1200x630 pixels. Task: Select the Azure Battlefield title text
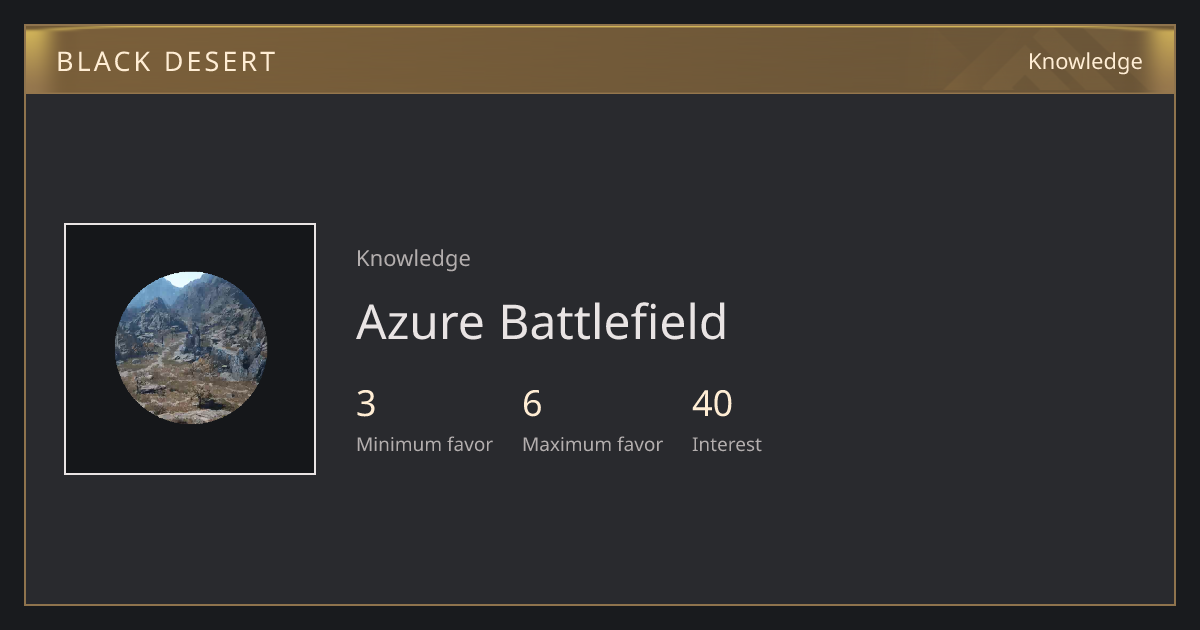[x=541, y=322]
